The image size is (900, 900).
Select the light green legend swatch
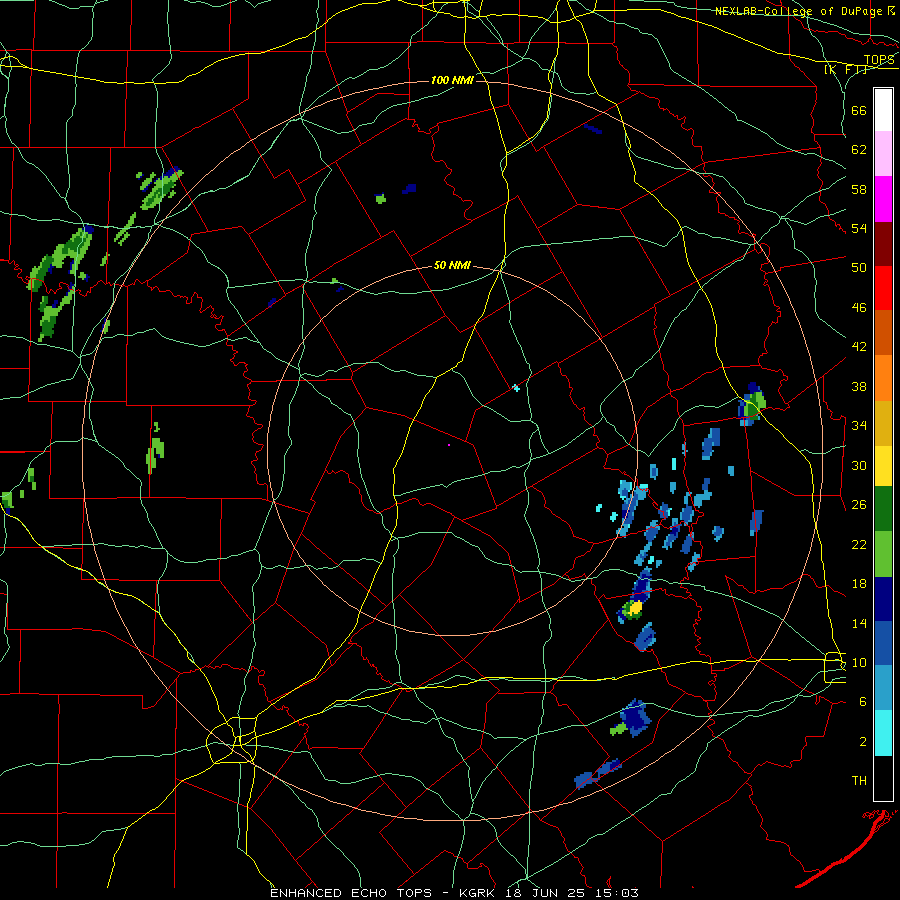coord(883,554)
